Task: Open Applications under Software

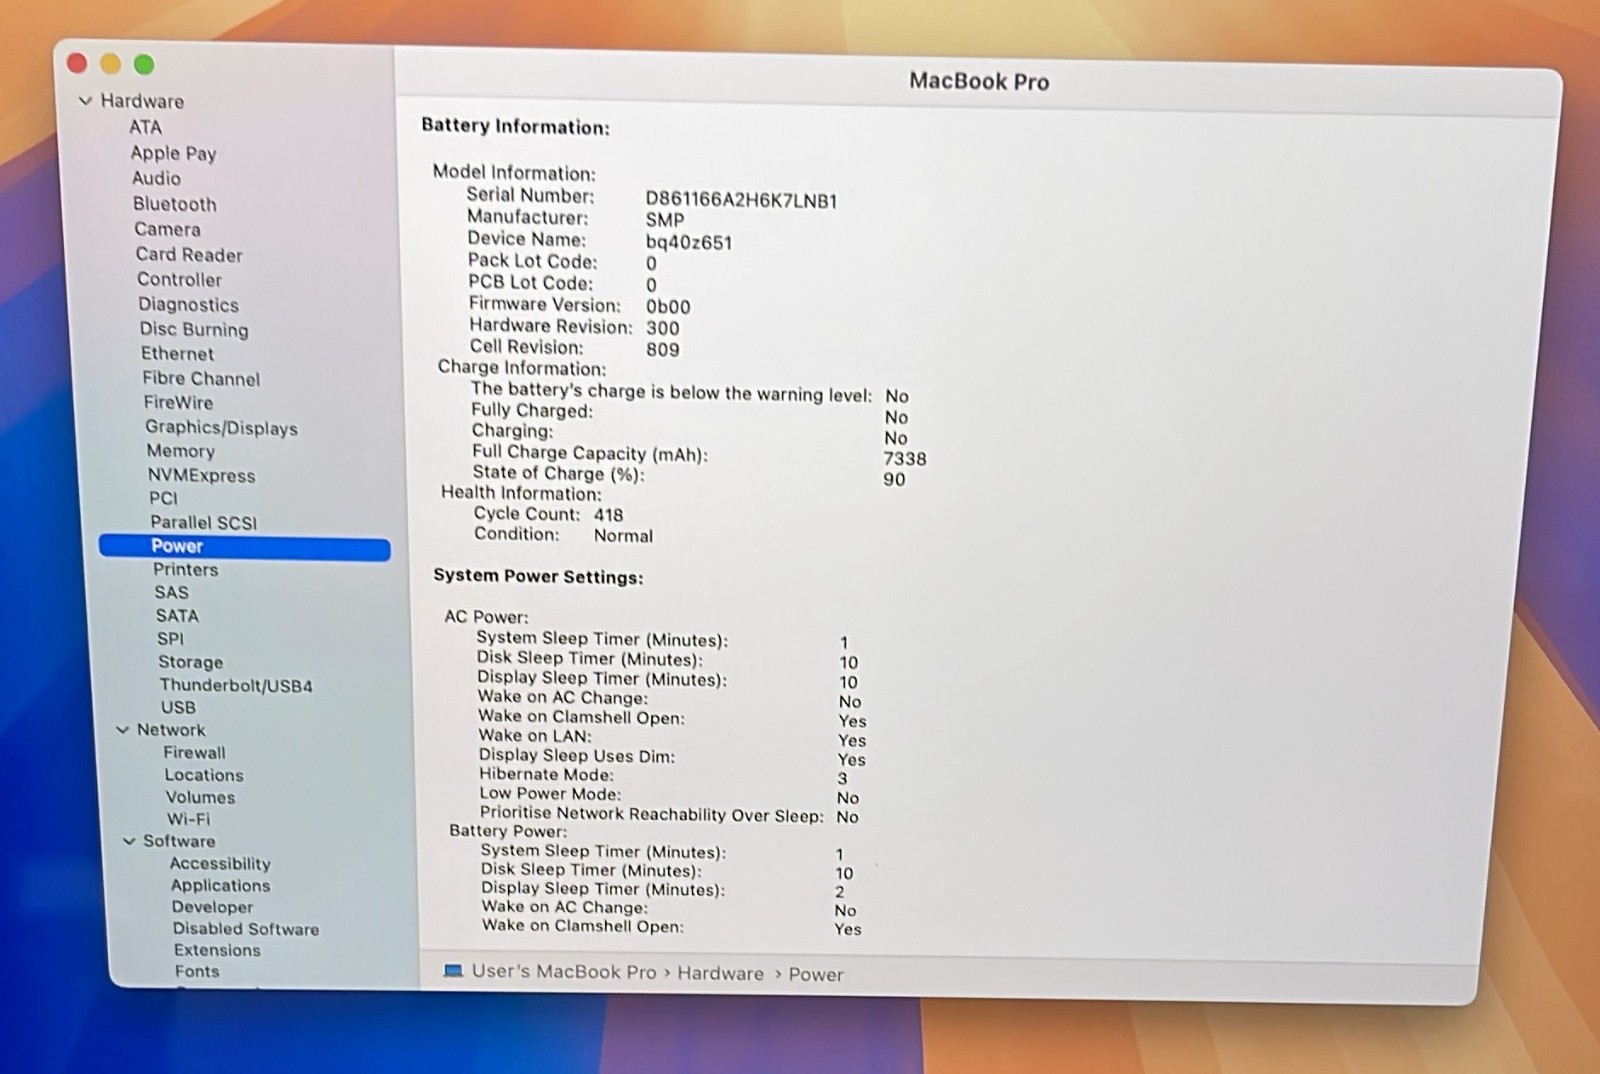Action: 221,886
